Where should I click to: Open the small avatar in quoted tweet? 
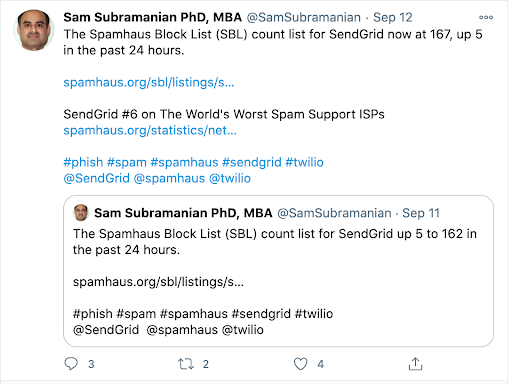click(81, 213)
